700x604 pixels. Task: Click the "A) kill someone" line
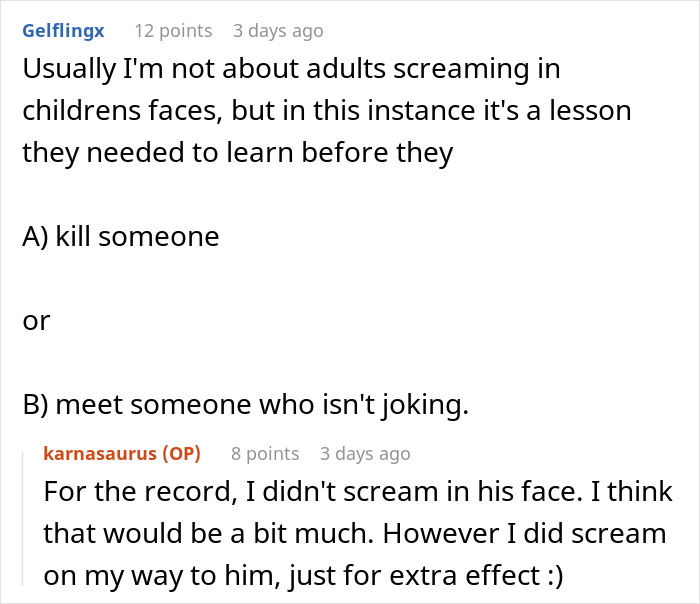tap(121, 237)
